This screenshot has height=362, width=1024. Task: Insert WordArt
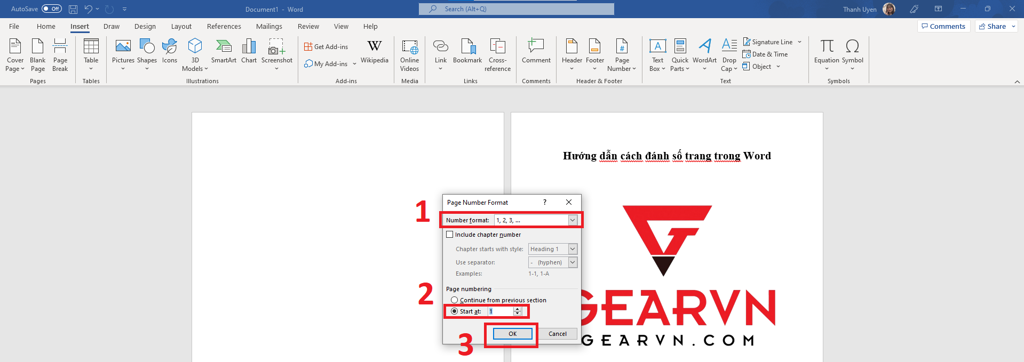pyautogui.click(x=705, y=55)
